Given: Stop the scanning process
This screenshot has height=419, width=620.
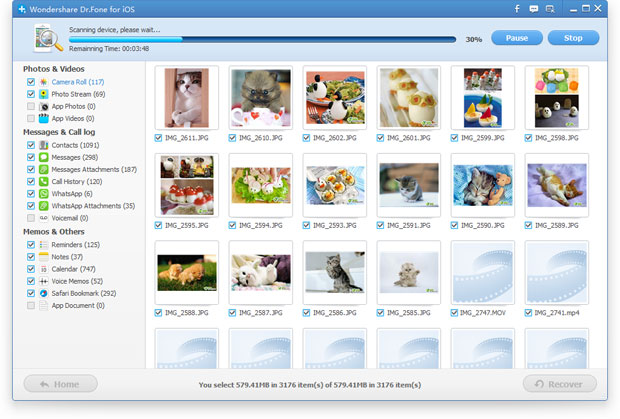Looking at the screenshot, I should tap(573, 38).
